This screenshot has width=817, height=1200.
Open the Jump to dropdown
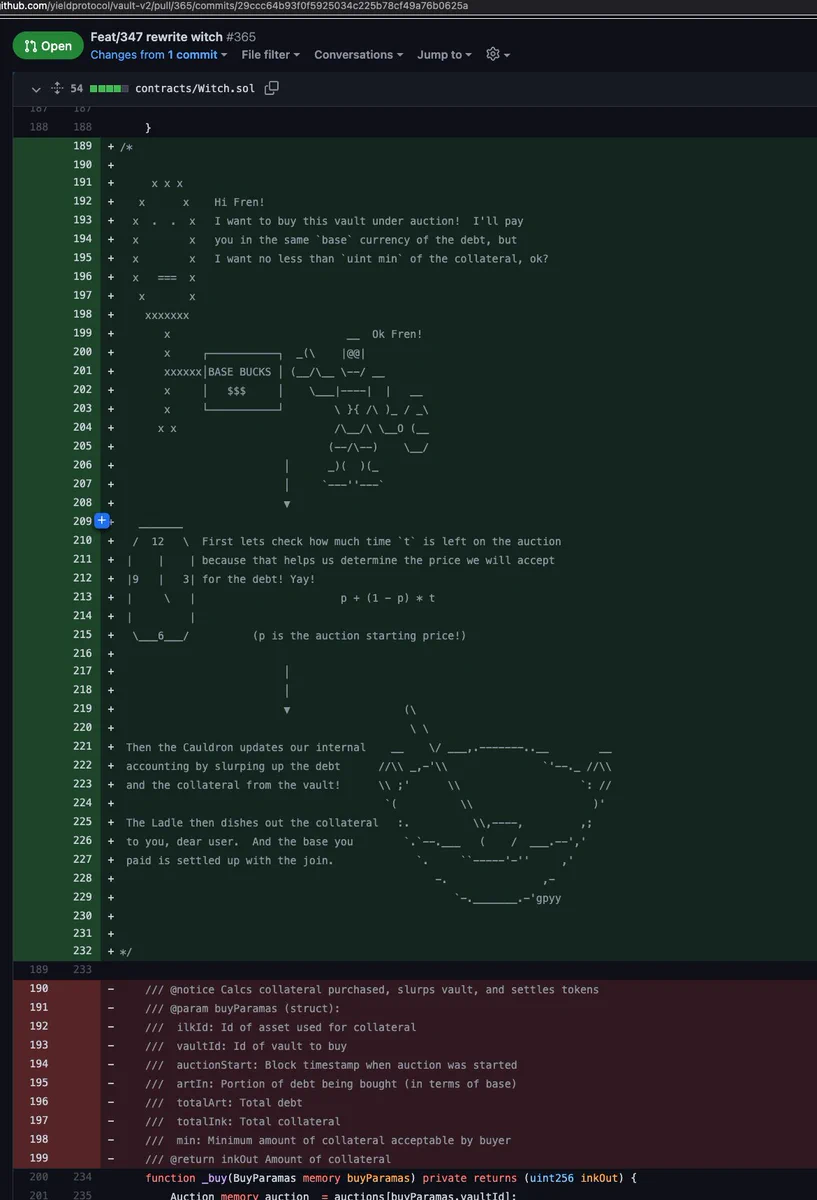pyautogui.click(x=445, y=55)
